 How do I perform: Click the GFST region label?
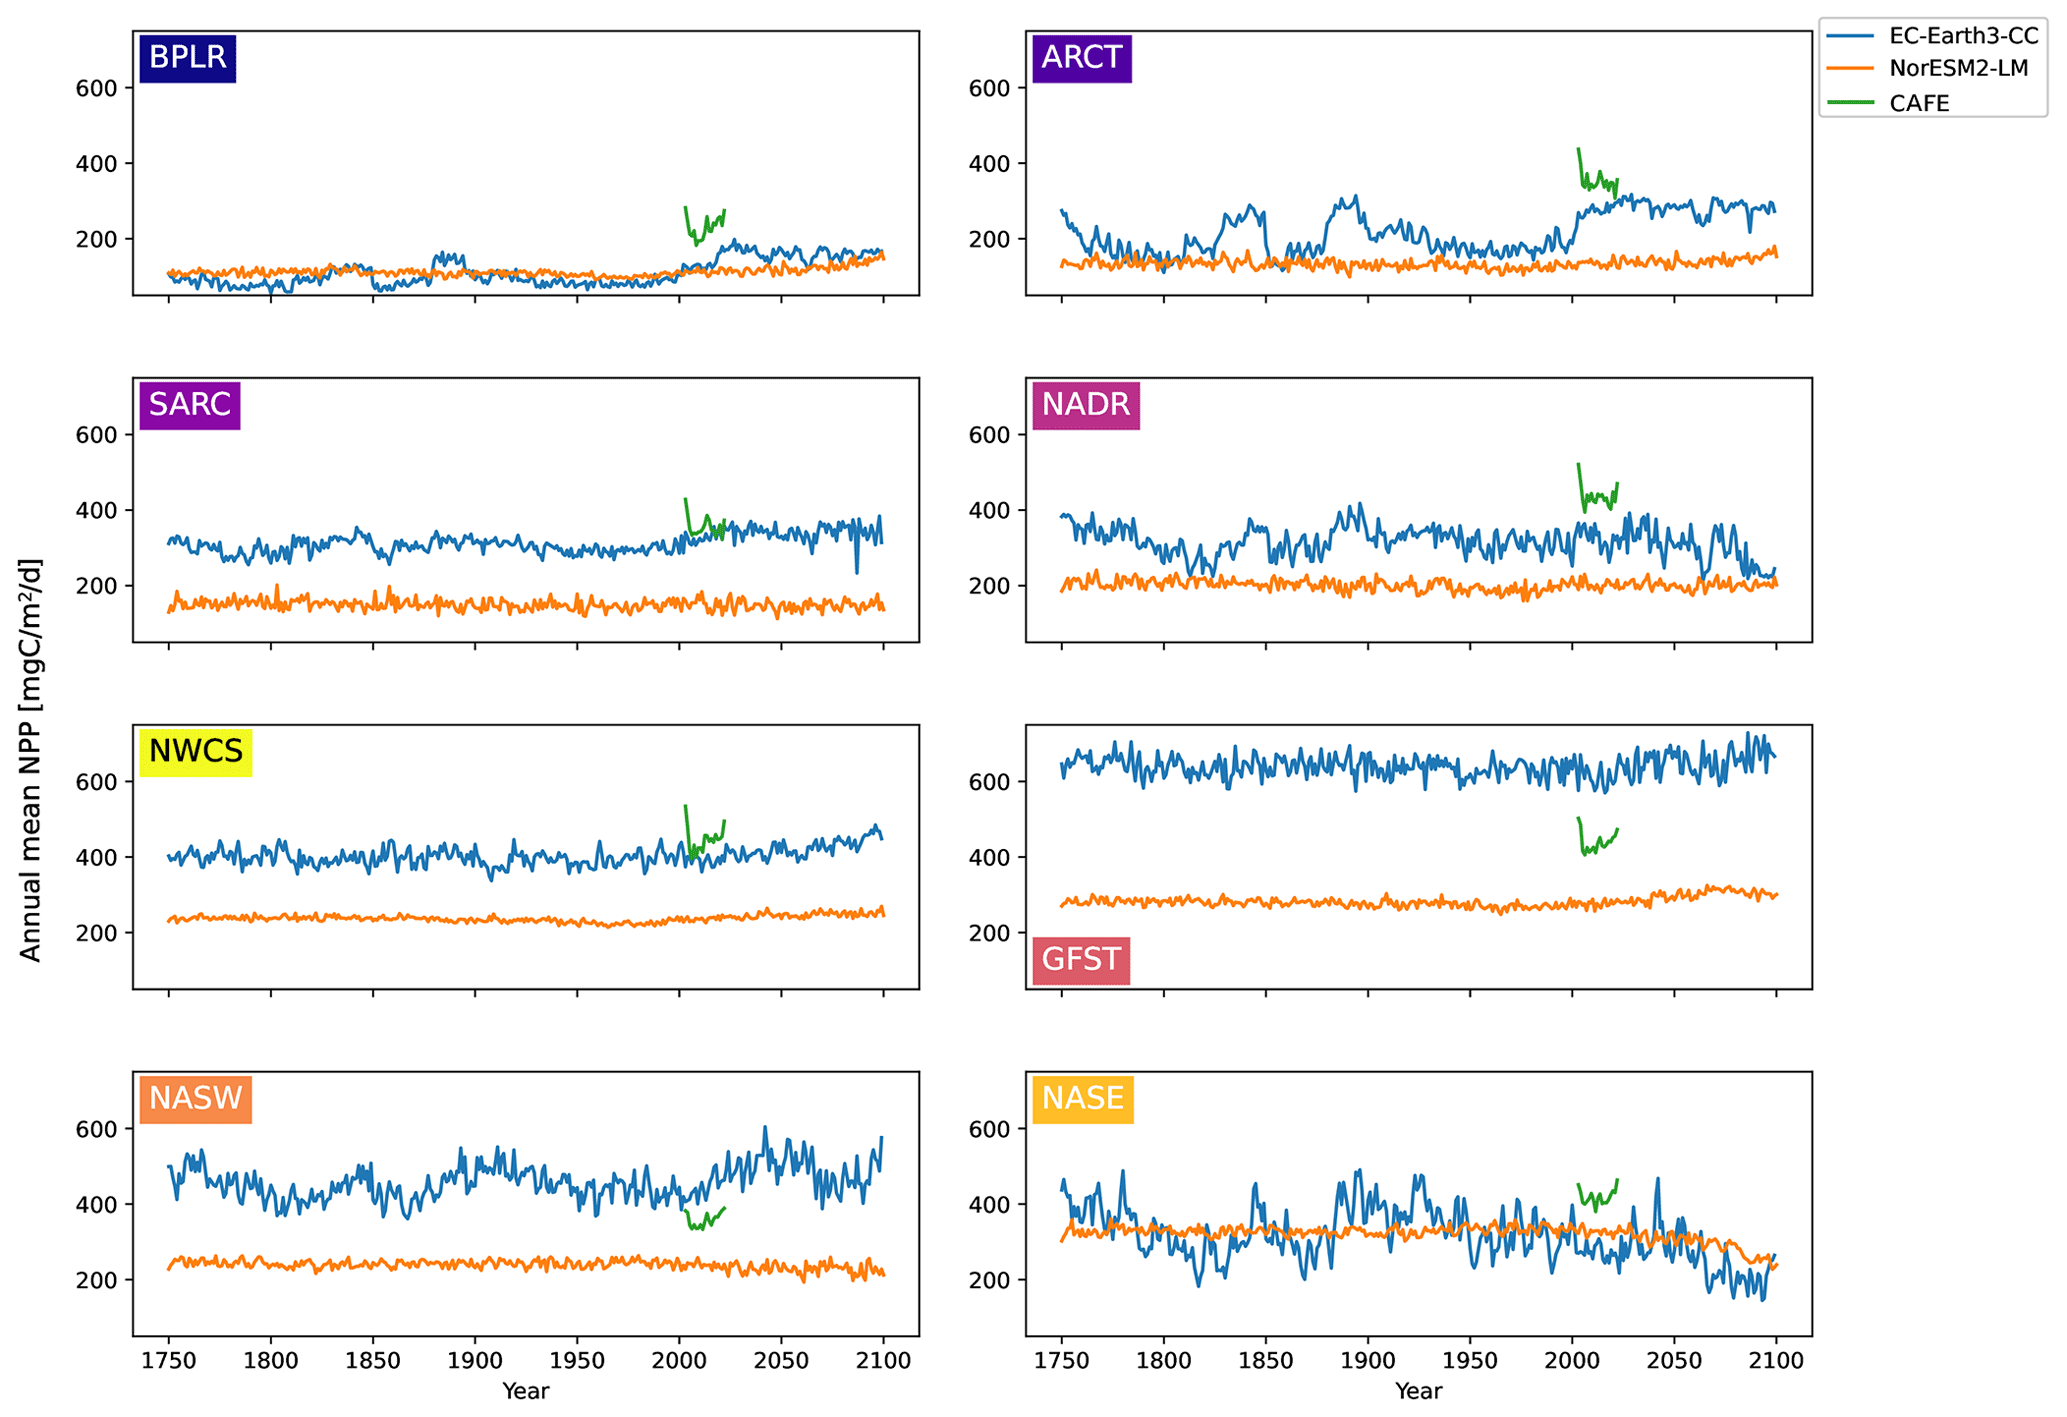point(1080,960)
